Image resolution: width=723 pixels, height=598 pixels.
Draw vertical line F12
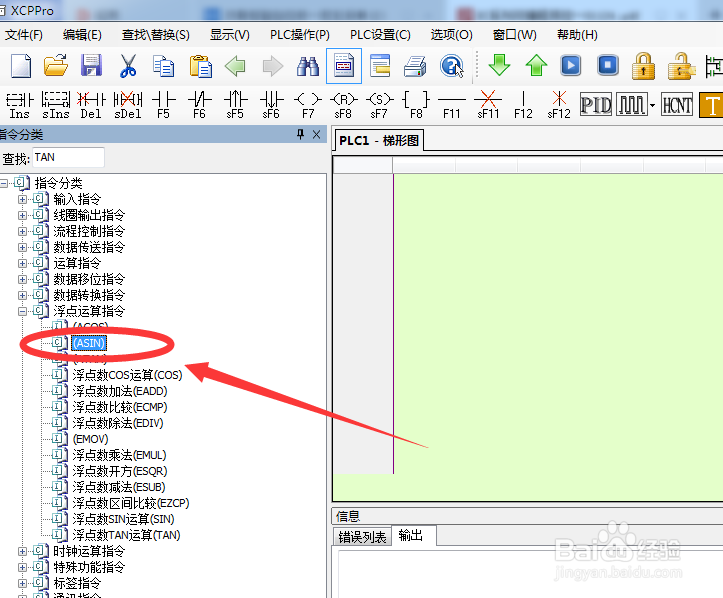coord(523,105)
